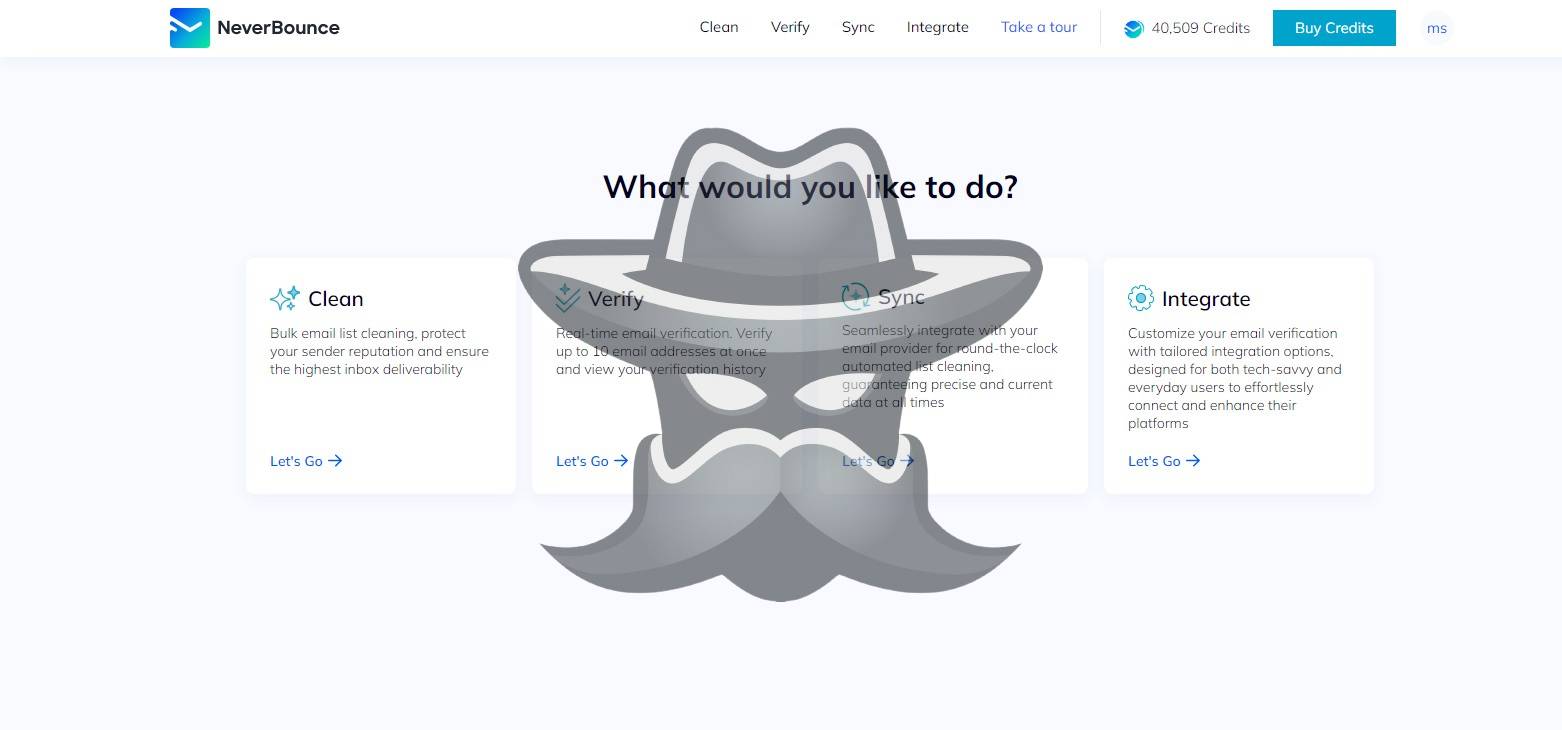Click the sparkles icon on the Clean card
Image resolution: width=1562 pixels, height=730 pixels.
point(284,298)
